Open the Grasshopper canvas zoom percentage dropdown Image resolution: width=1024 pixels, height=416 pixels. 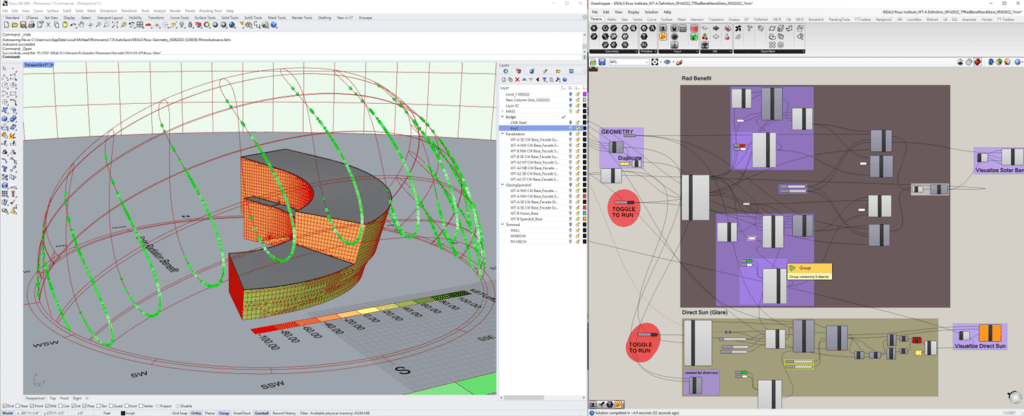click(647, 62)
